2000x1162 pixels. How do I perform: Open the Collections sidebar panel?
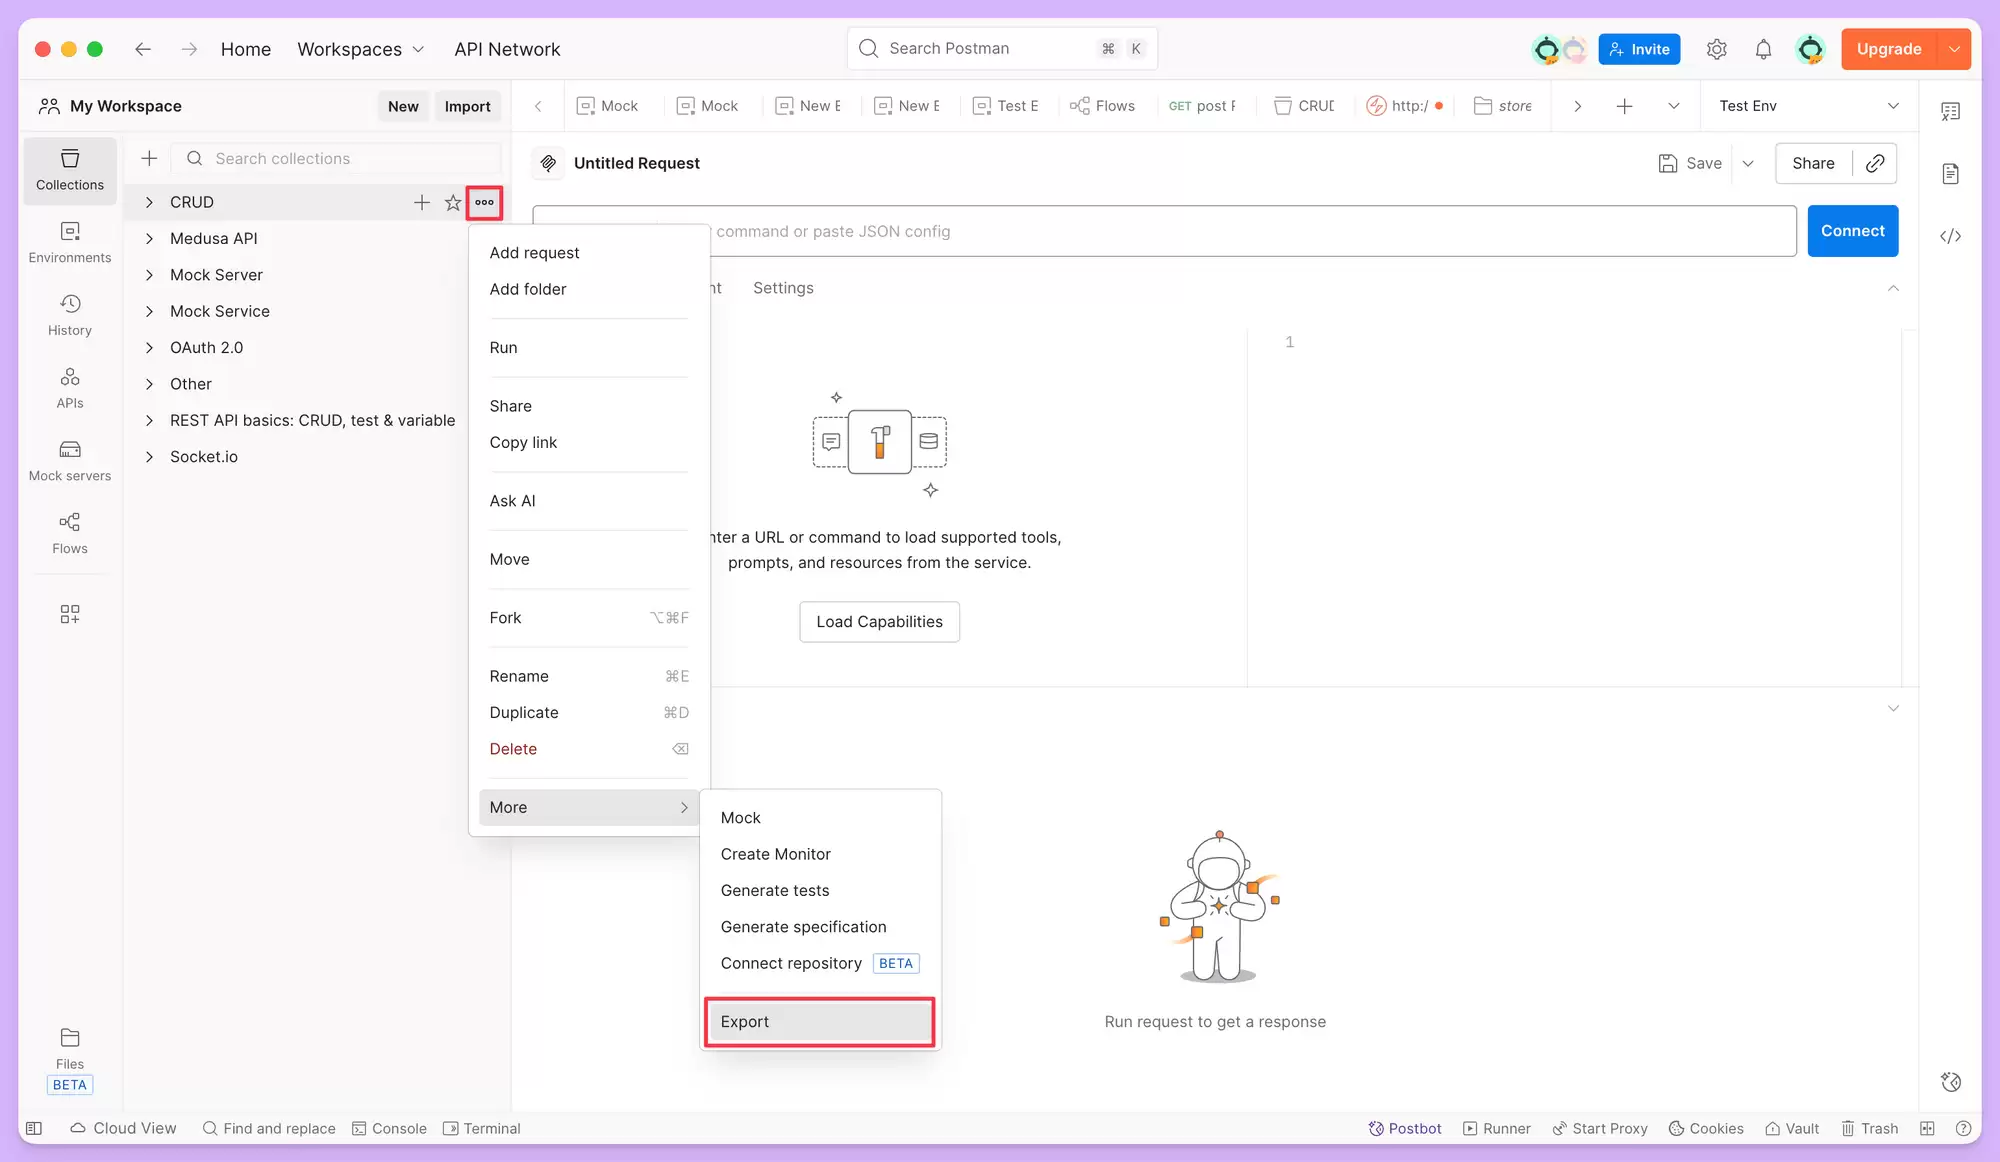pyautogui.click(x=70, y=170)
